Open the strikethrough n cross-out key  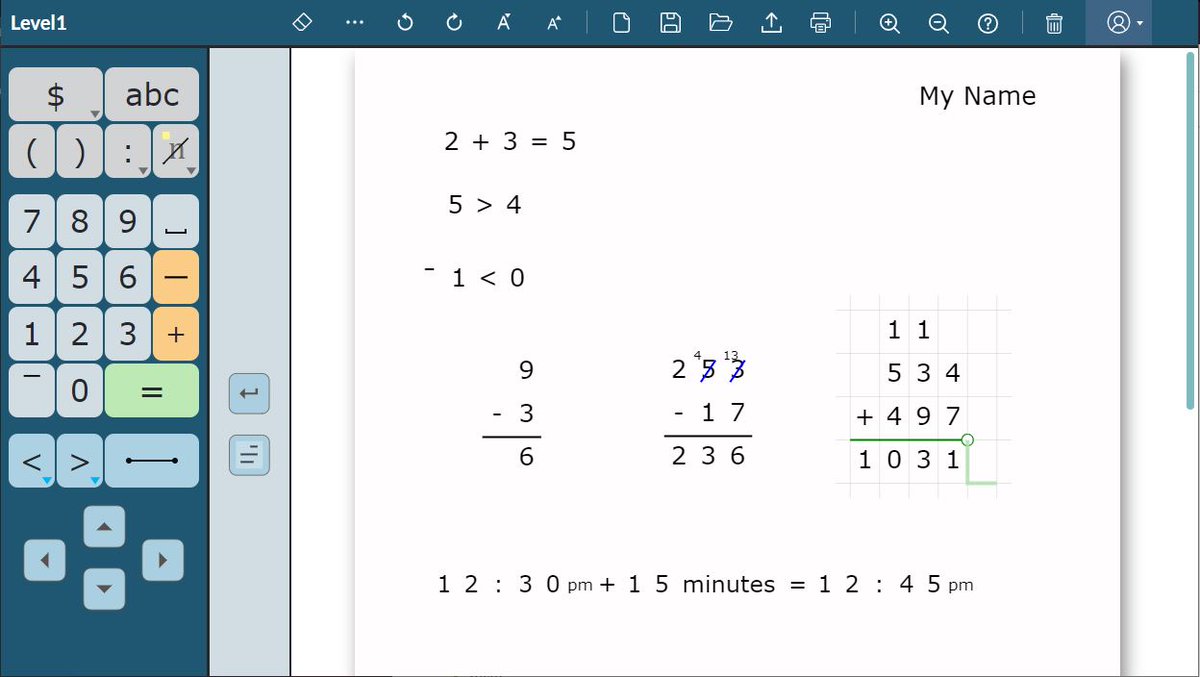[176, 151]
